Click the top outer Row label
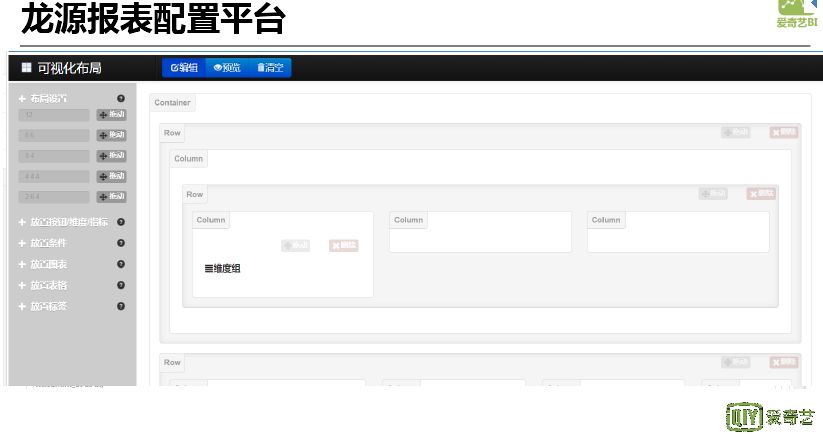Screen dimensions: 823x434 172,133
